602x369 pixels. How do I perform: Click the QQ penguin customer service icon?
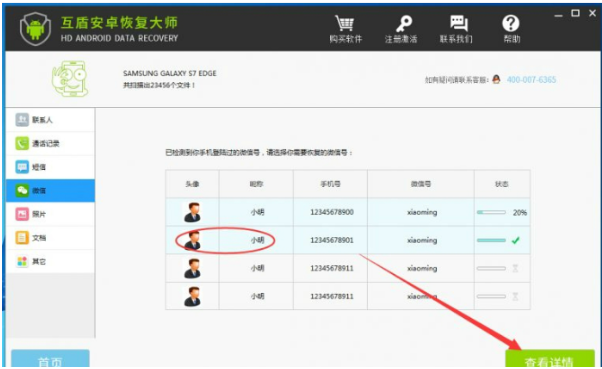pyautogui.click(x=496, y=79)
